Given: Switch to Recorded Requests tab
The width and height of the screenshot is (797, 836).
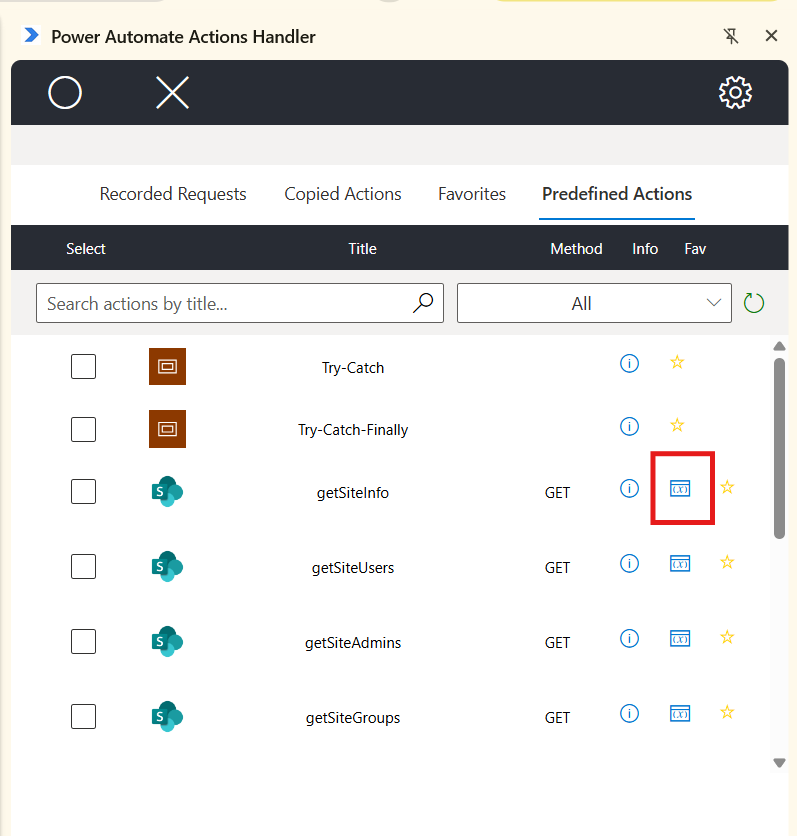Looking at the screenshot, I should click(x=173, y=194).
